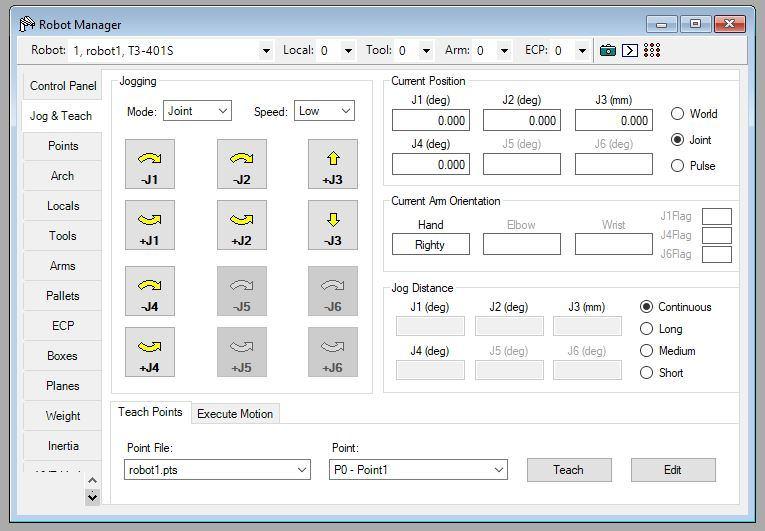Open the Point selection dropdown
The width and height of the screenshot is (765, 531).
tap(418, 470)
